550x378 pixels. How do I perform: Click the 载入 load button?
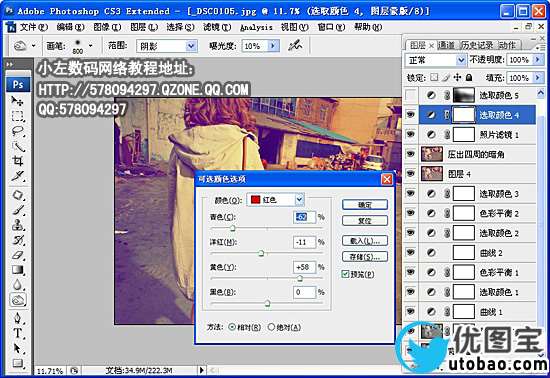pyautogui.click(x=365, y=241)
